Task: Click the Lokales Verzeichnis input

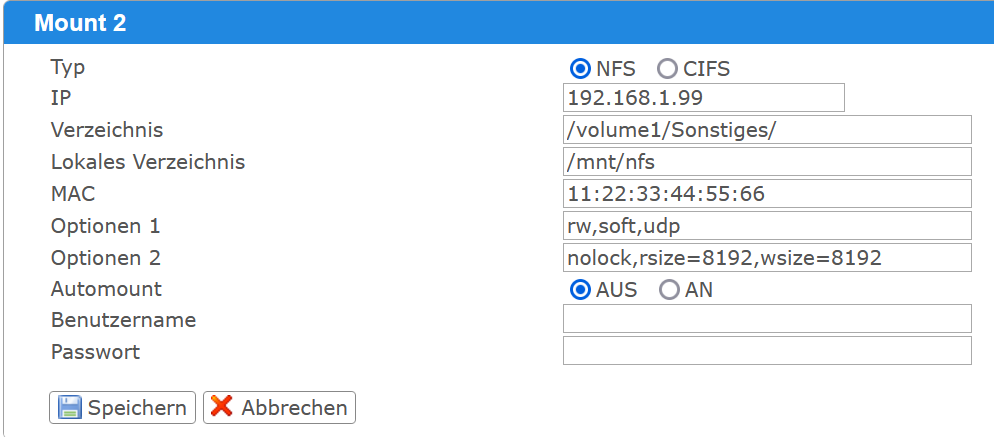Action: [x=767, y=162]
